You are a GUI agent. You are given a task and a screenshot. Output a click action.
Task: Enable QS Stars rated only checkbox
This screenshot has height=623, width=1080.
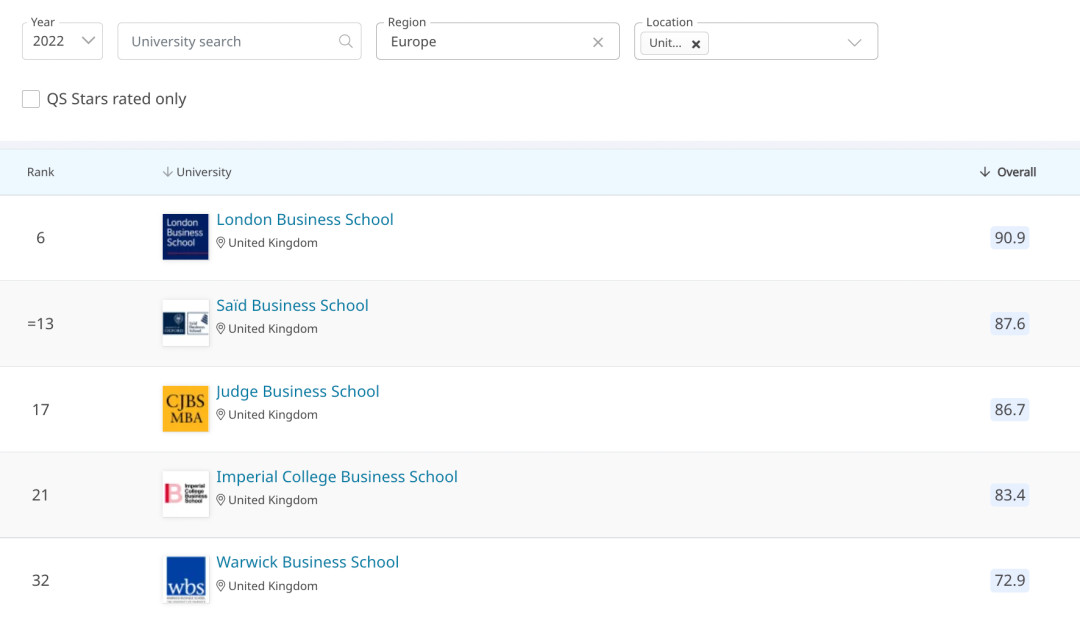31,99
